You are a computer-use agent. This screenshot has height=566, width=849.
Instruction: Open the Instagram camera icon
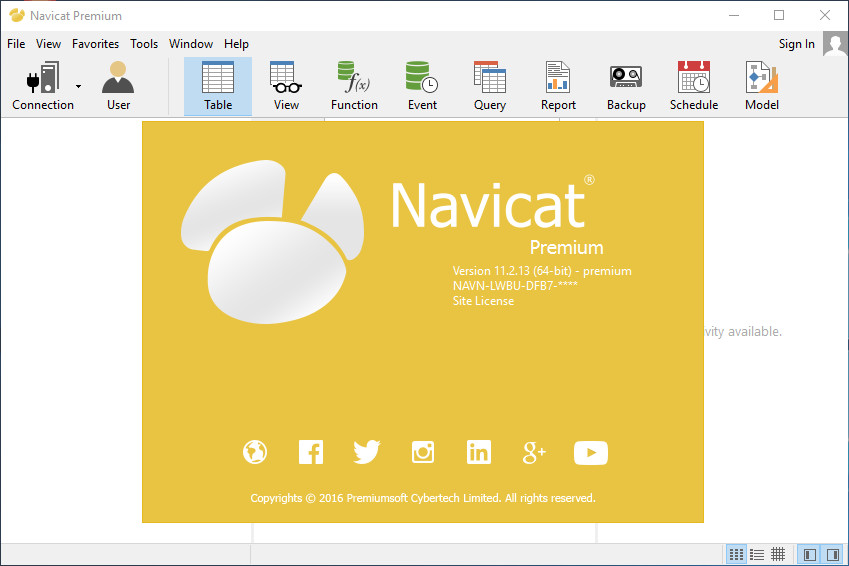click(422, 452)
